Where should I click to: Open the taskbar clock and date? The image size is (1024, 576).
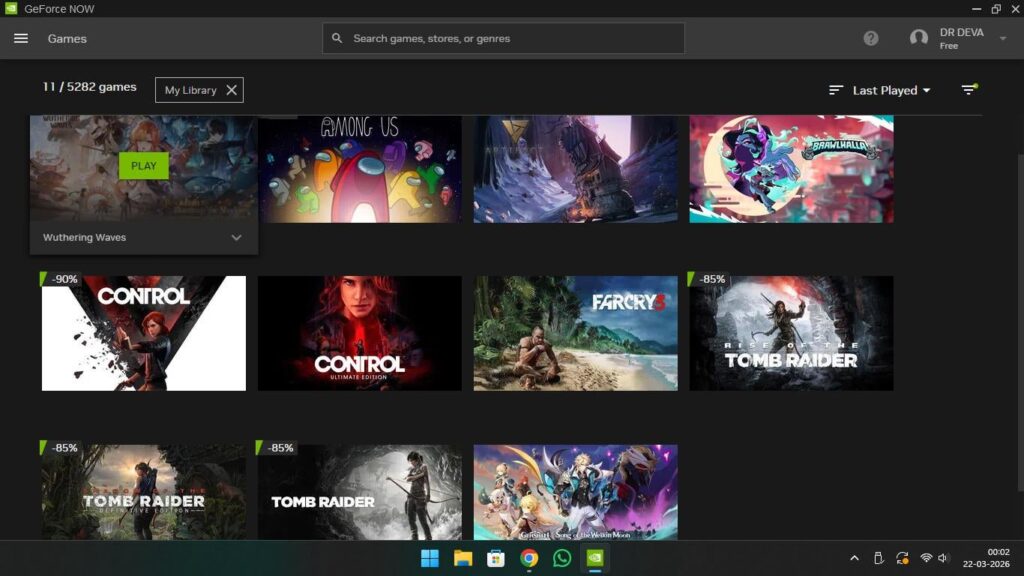pyautogui.click(x=986, y=558)
